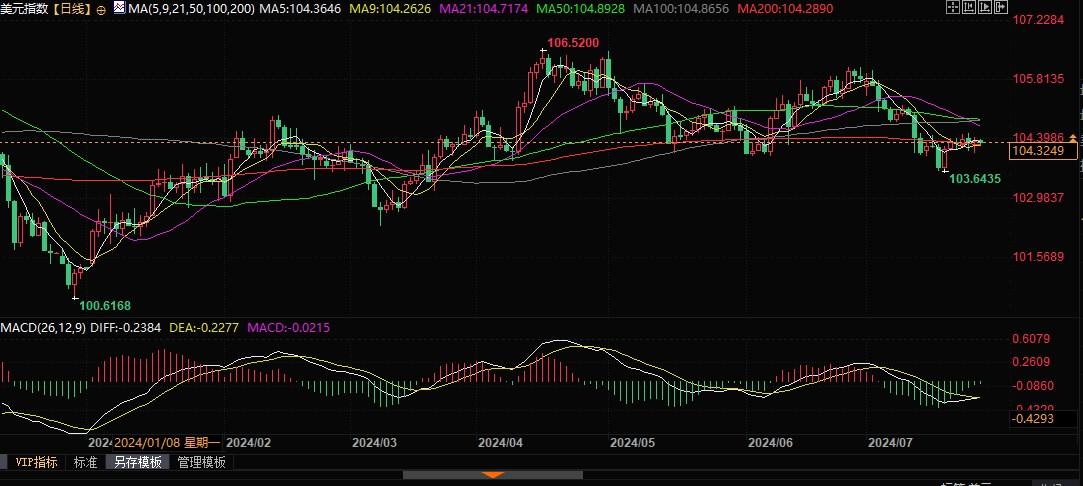Click the orange triangle marker on bottom scrollbar
The height and width of the screenshot is (486, 1083).
[490, 474]
